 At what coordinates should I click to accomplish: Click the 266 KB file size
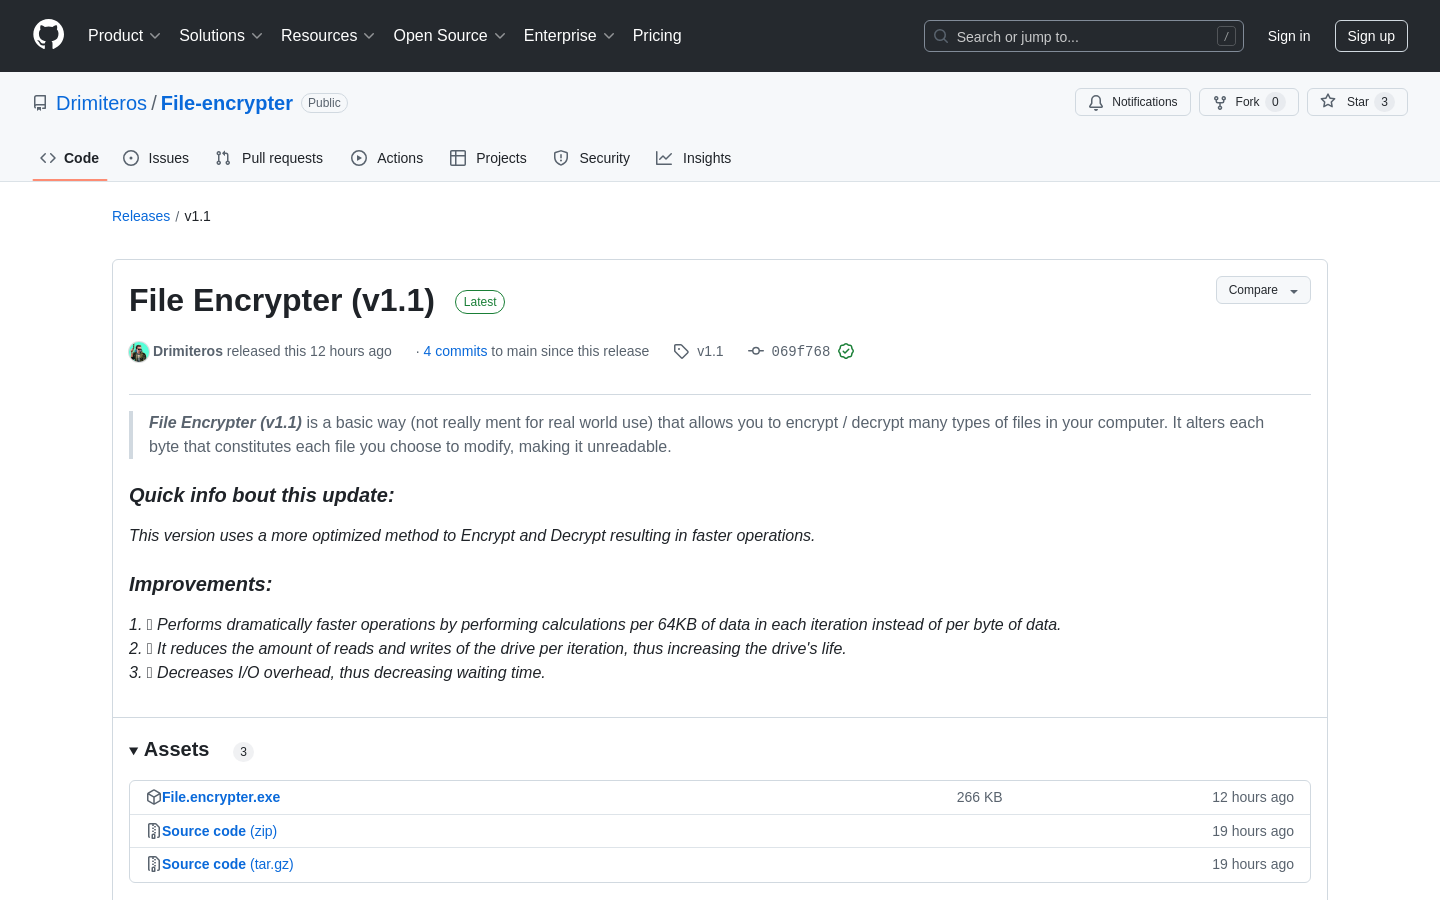pos(979,797)
